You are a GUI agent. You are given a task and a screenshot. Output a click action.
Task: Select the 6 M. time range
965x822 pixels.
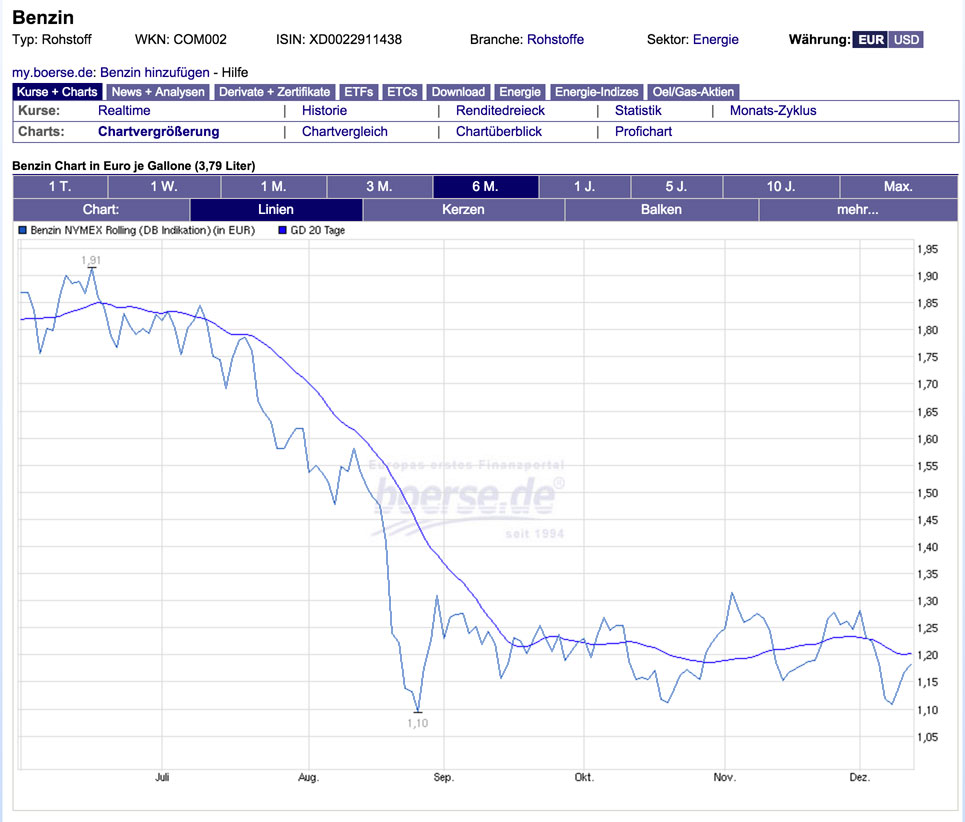pyautogui.click(x=486, y=186)
